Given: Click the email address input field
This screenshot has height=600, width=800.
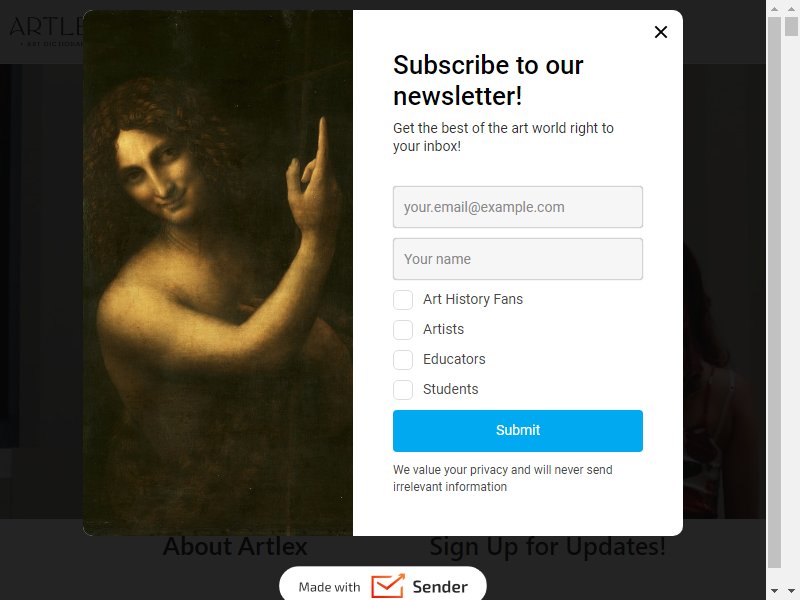Looking at the screenshot, I should pyautogui.click(x=517, y=207).
